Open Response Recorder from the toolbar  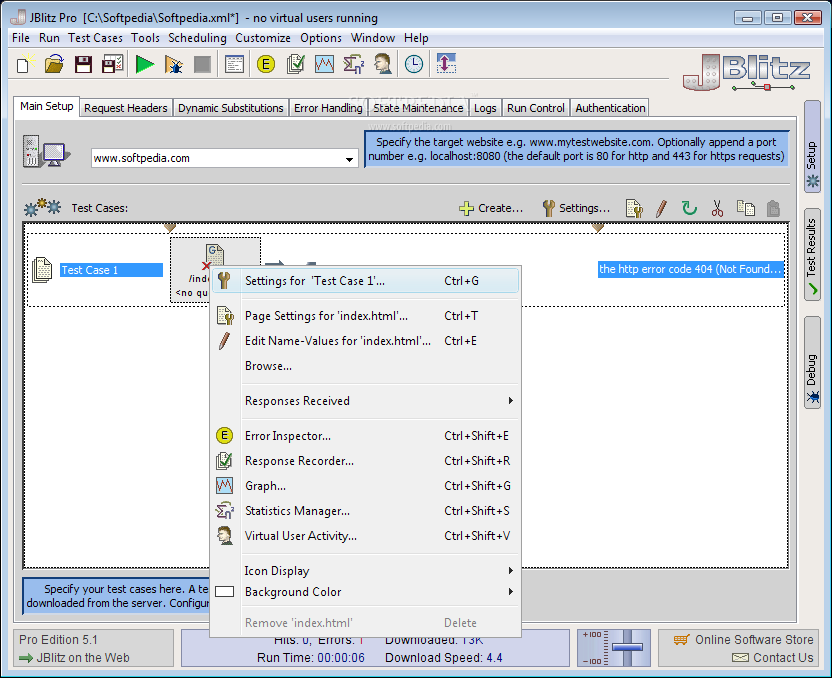295,64
